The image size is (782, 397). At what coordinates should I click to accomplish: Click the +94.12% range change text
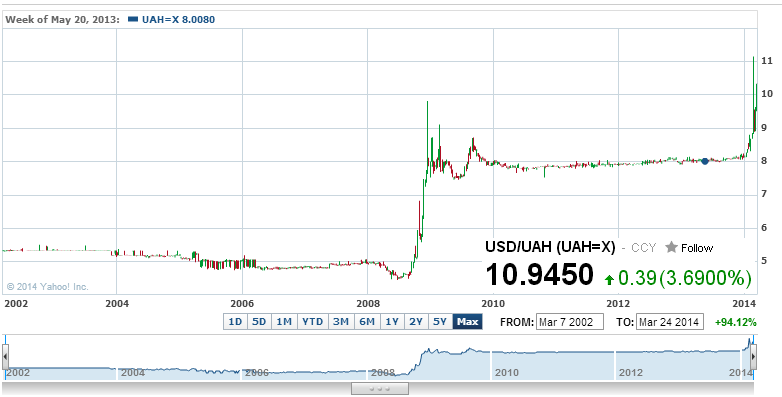736,323
